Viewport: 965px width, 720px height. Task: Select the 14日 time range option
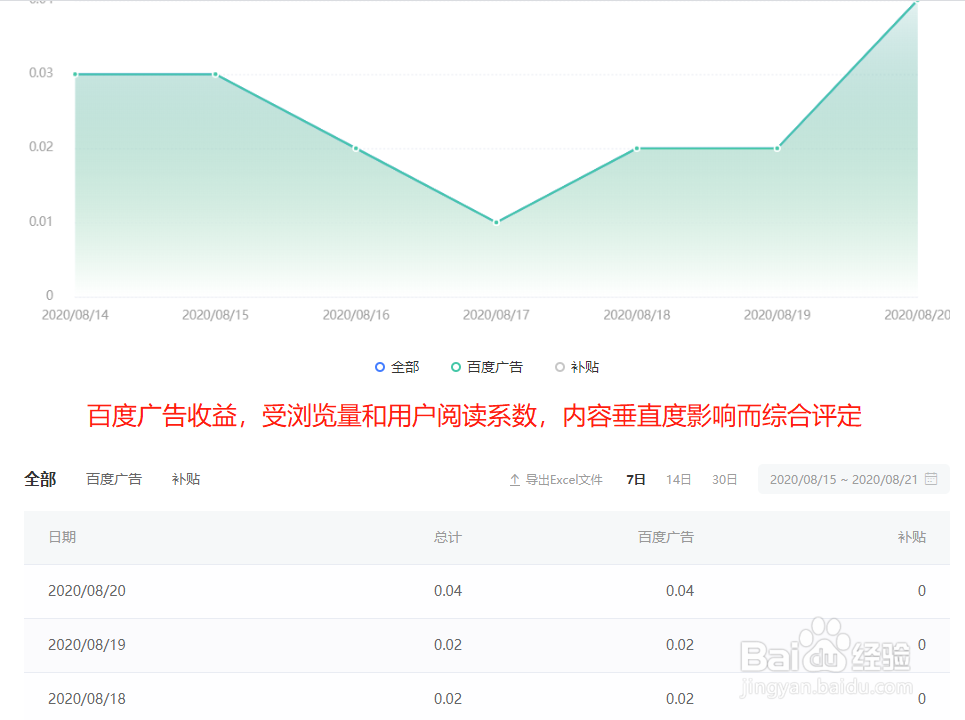[x=678, y=479]
